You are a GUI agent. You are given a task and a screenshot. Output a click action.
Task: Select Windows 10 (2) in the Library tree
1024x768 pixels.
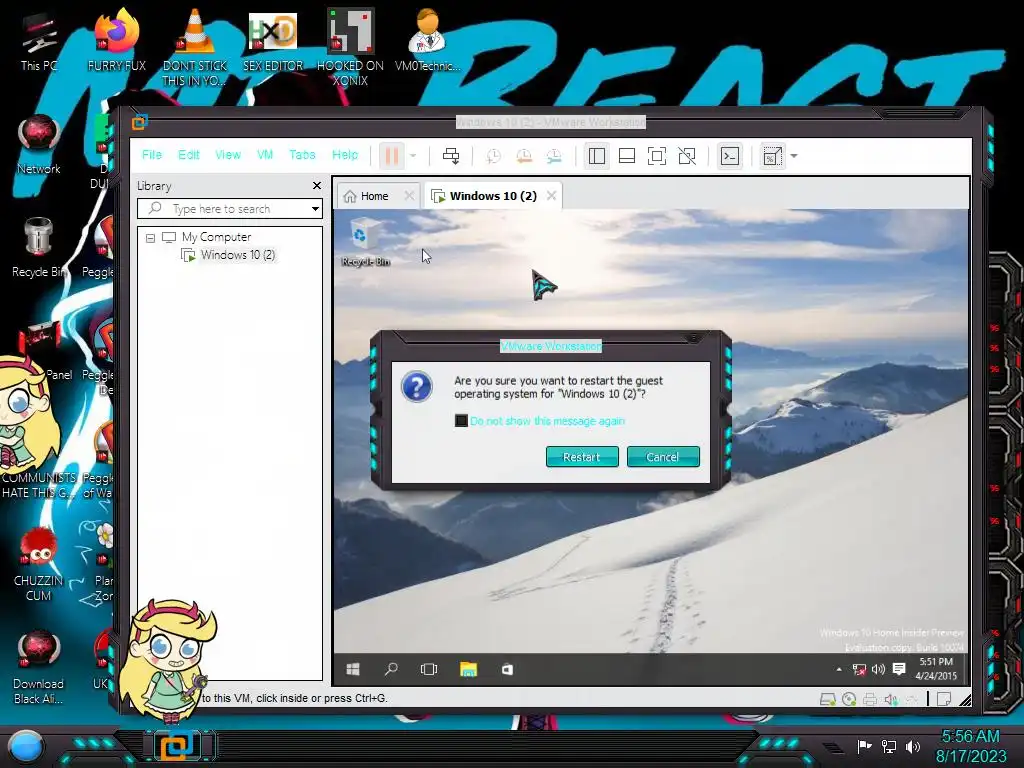coord(238,255)
